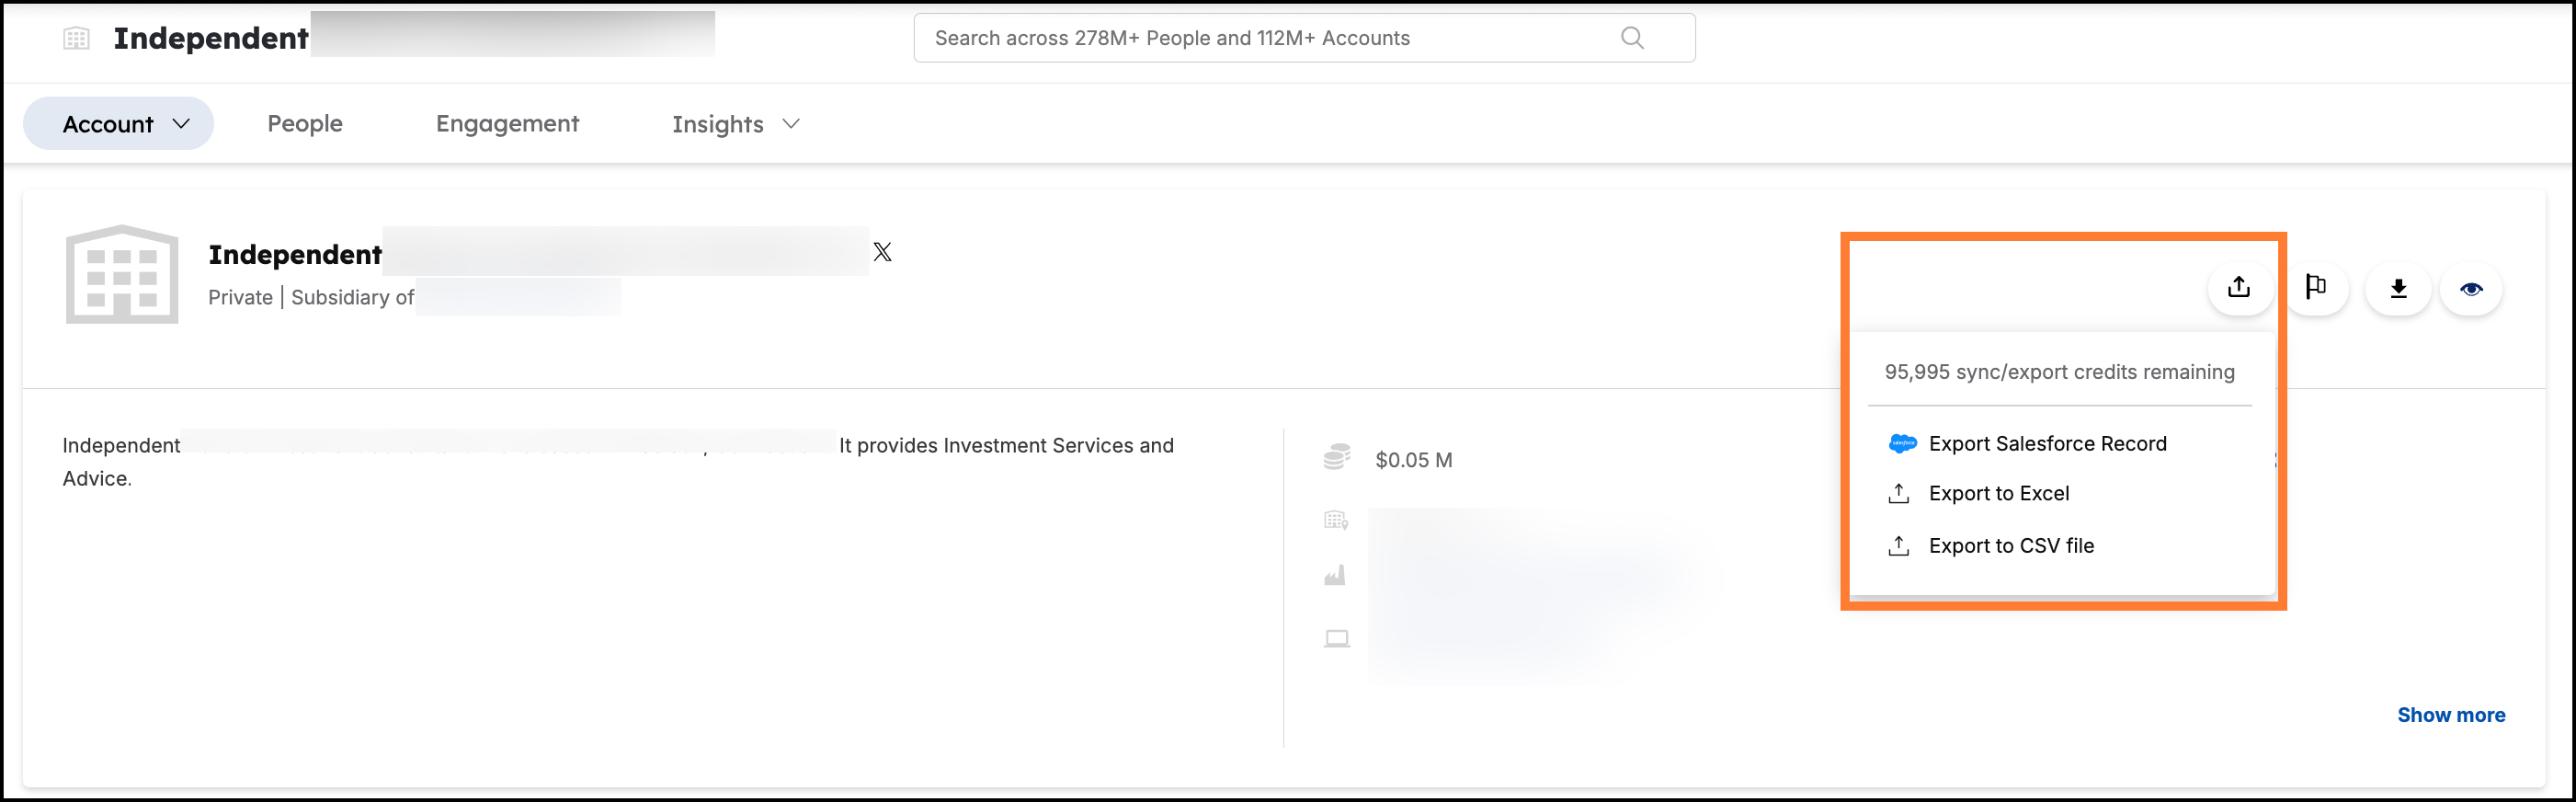This screenshot has height=802, width=2576.
Task: Switch to the Engagement tab
Action: (507, 124)
